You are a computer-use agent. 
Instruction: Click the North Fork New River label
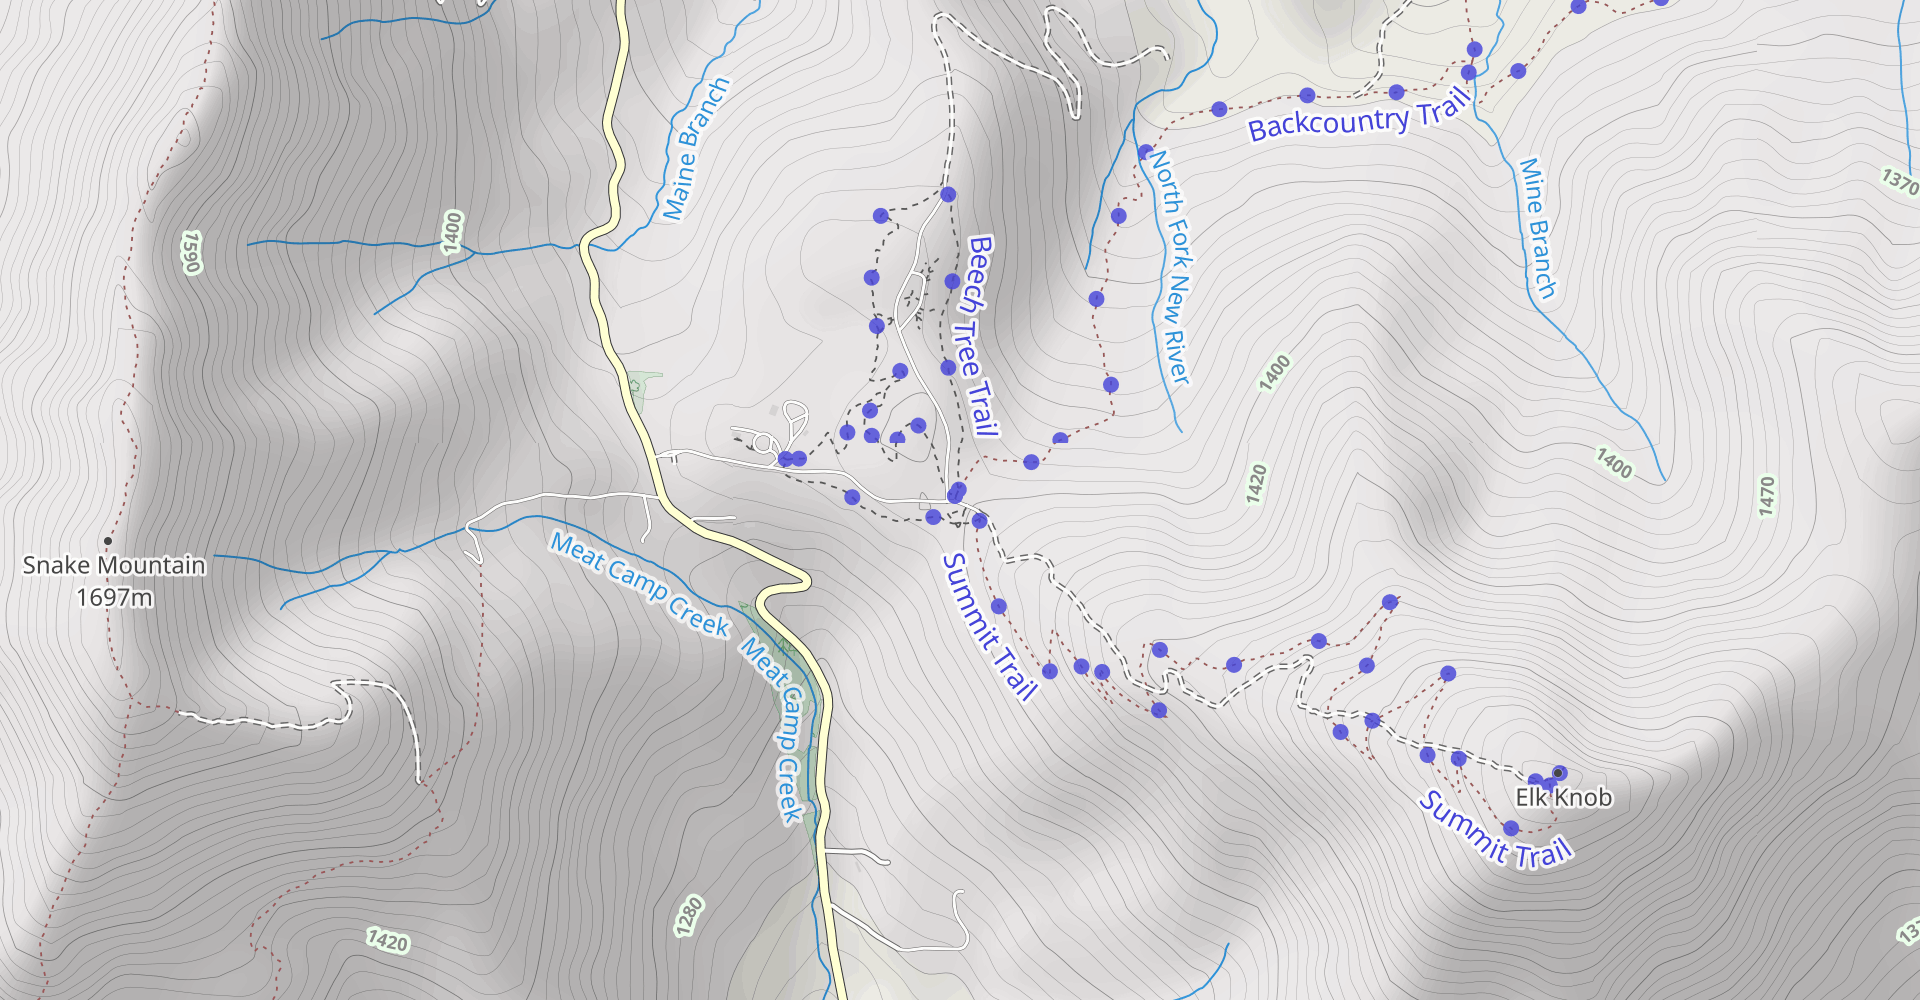click(x=1170, y=267)
